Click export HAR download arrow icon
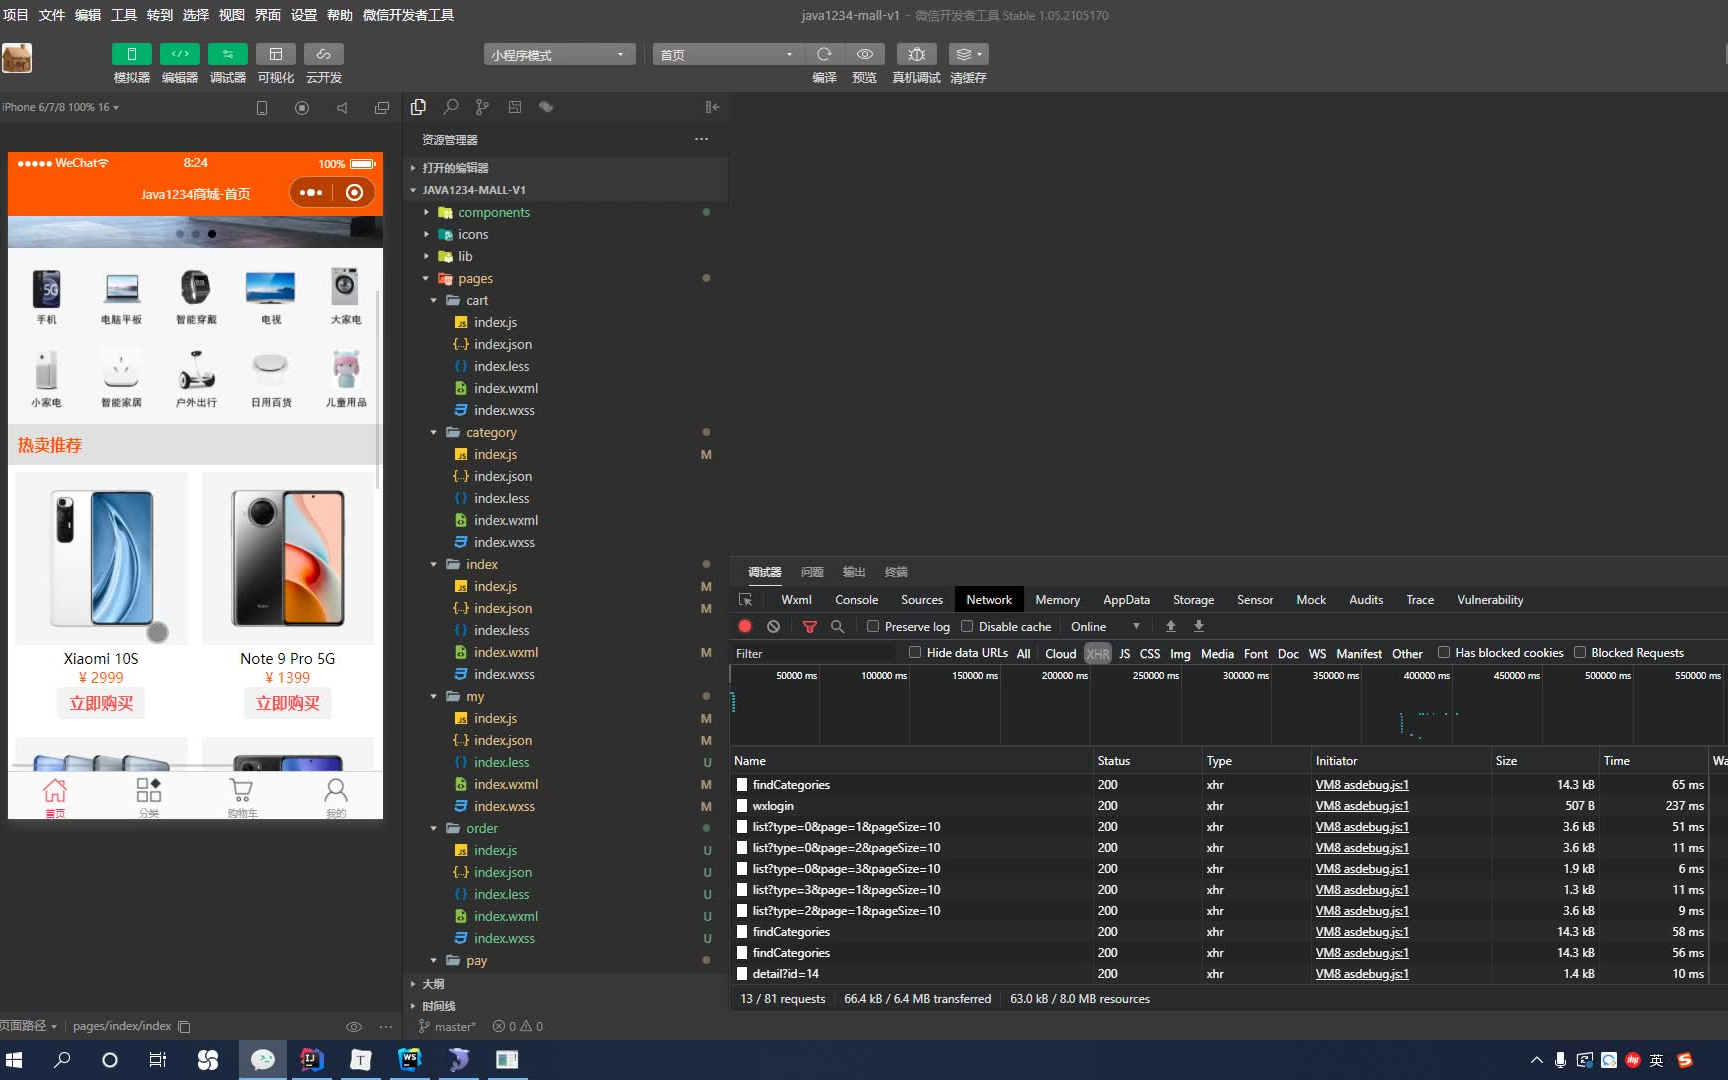 pyautogui.click(x=1199, y=626)
